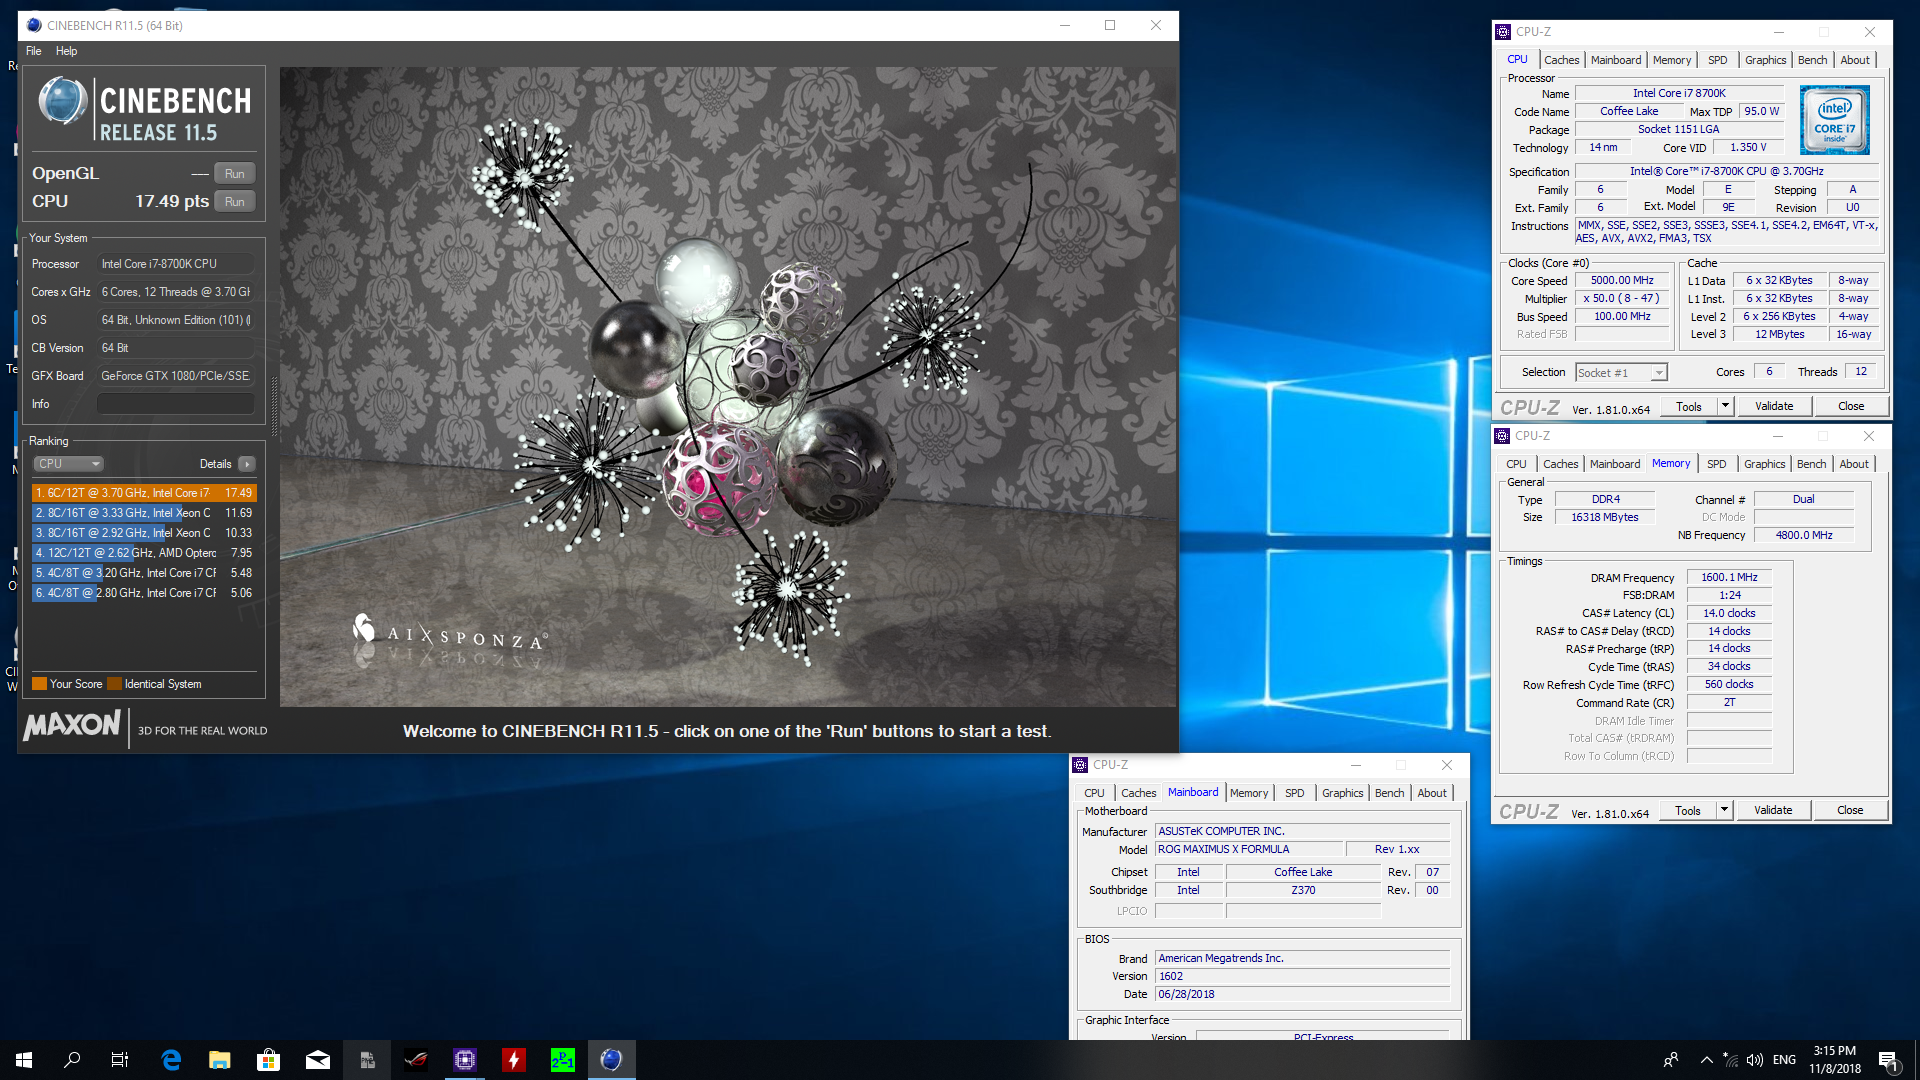Click Tools button in Memory CPU-Z window
1920x1080 pixels.
tap(1688, 810)
